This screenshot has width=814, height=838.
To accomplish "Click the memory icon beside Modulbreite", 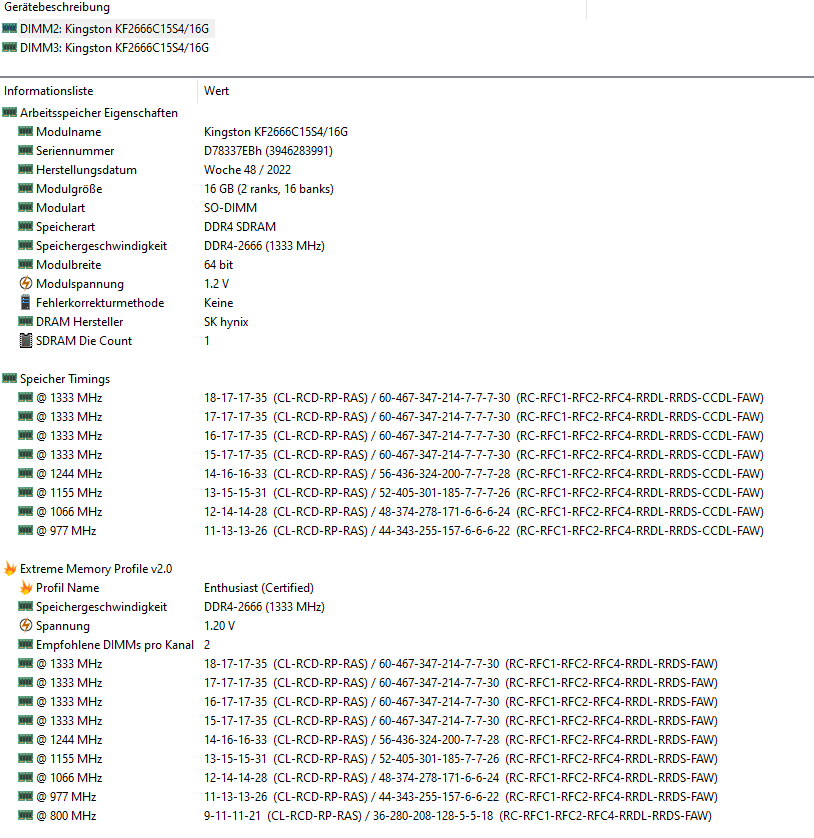I will 25,264.
